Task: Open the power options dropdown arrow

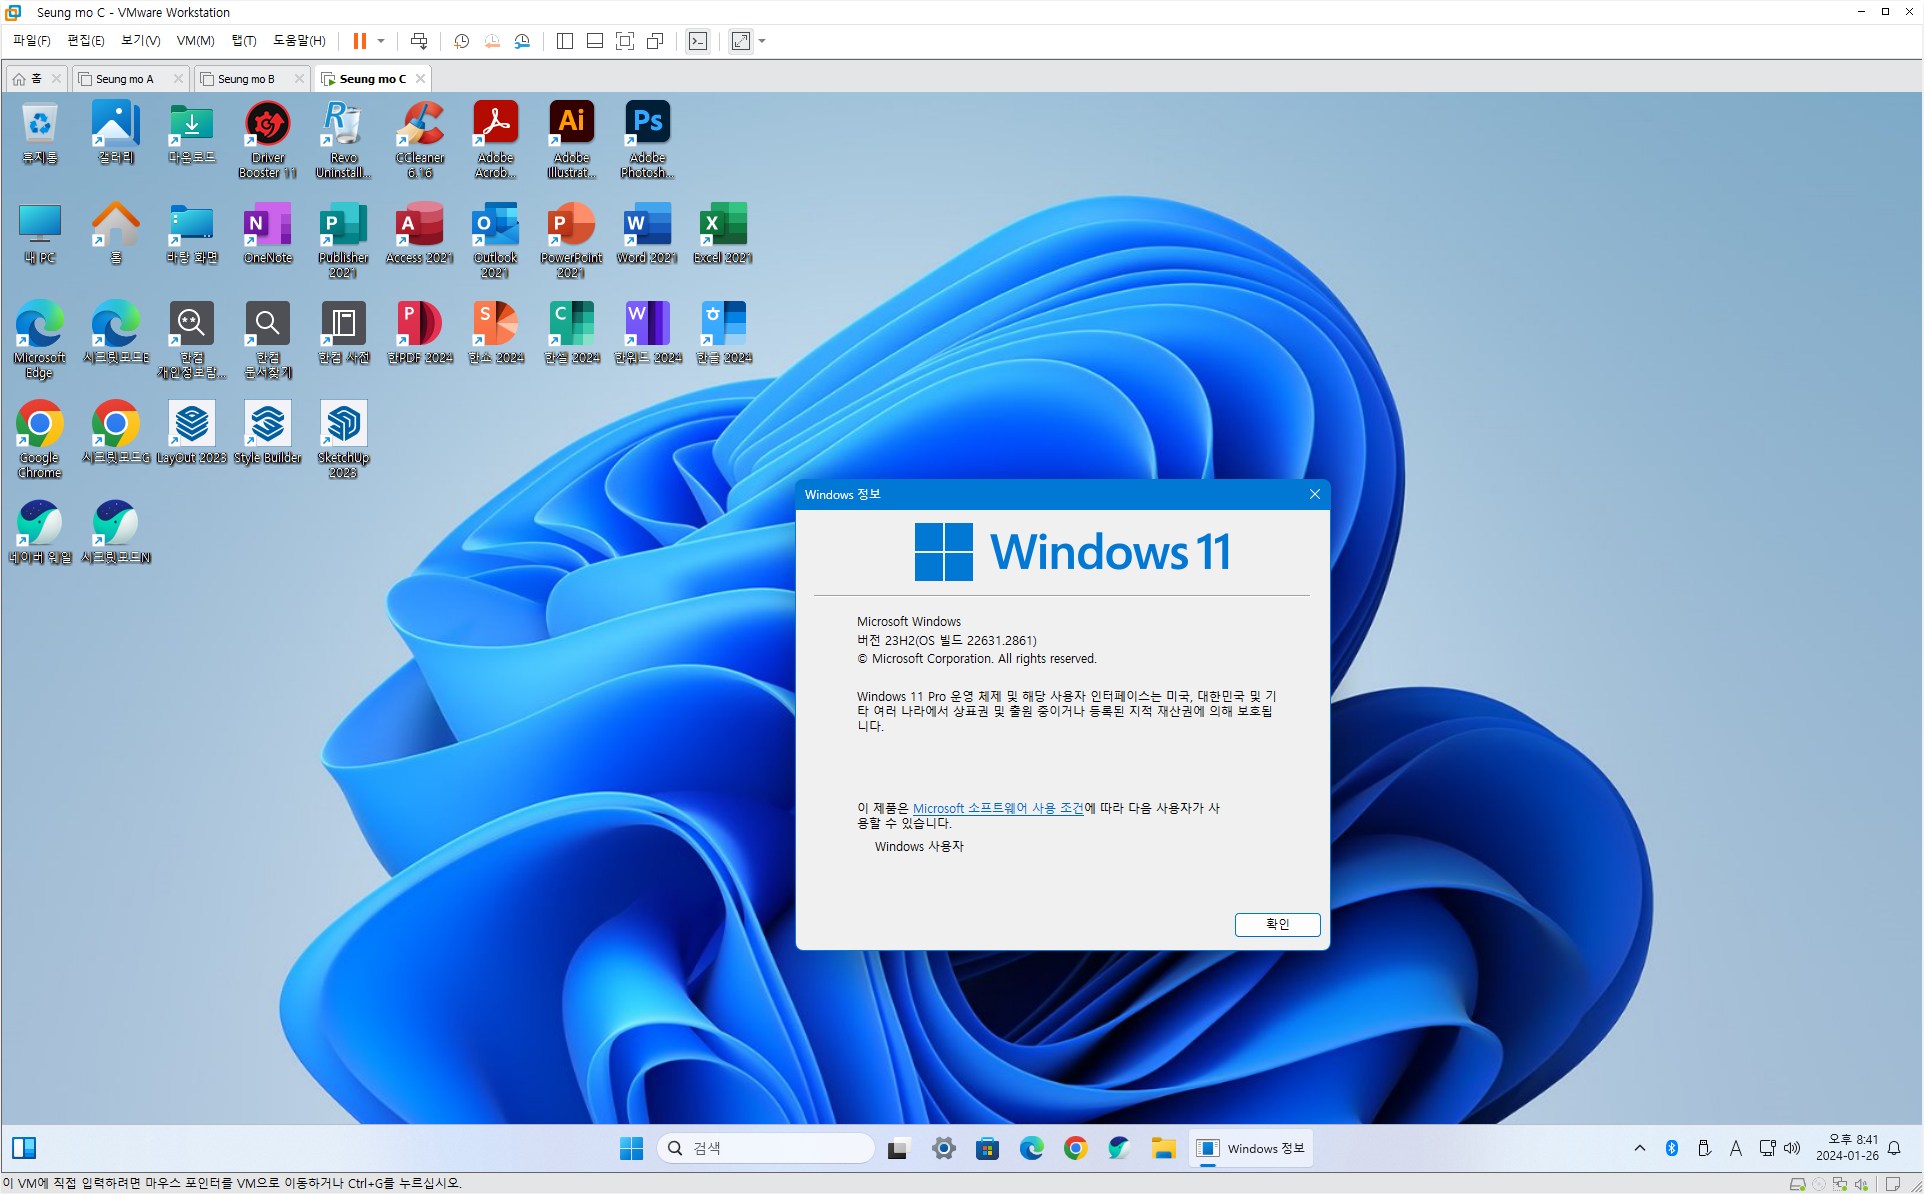Action: [381, 41]
